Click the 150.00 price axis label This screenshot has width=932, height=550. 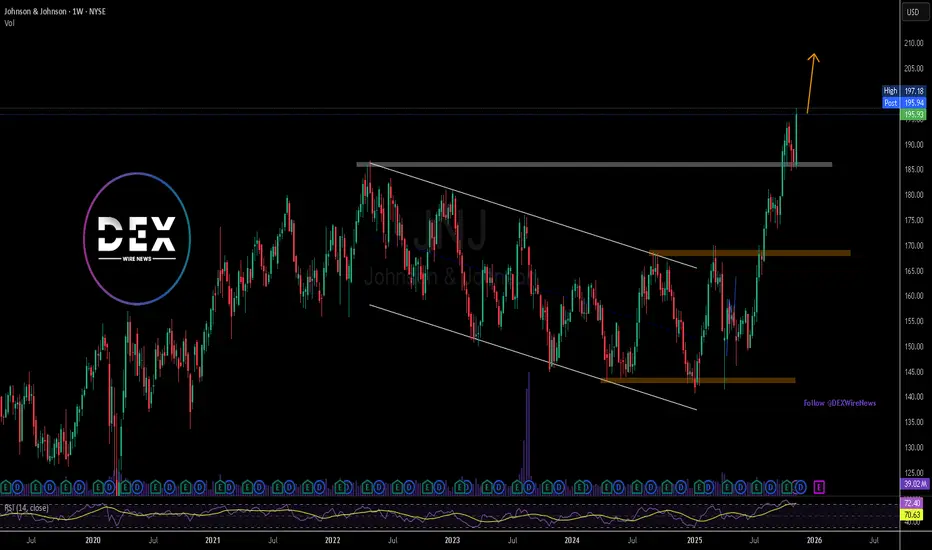click(914, 346)
